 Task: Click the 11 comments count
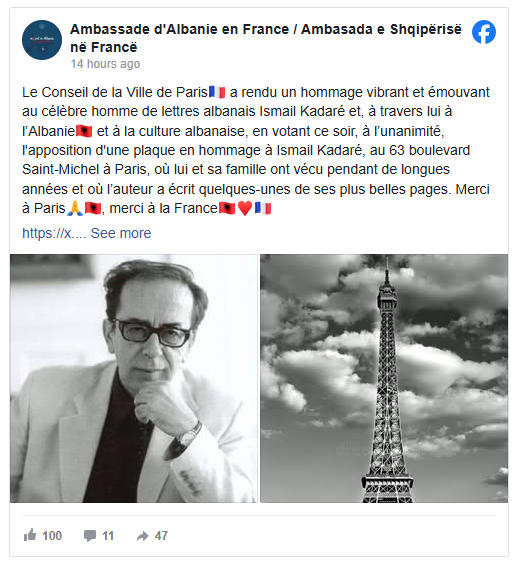point(108,536)
